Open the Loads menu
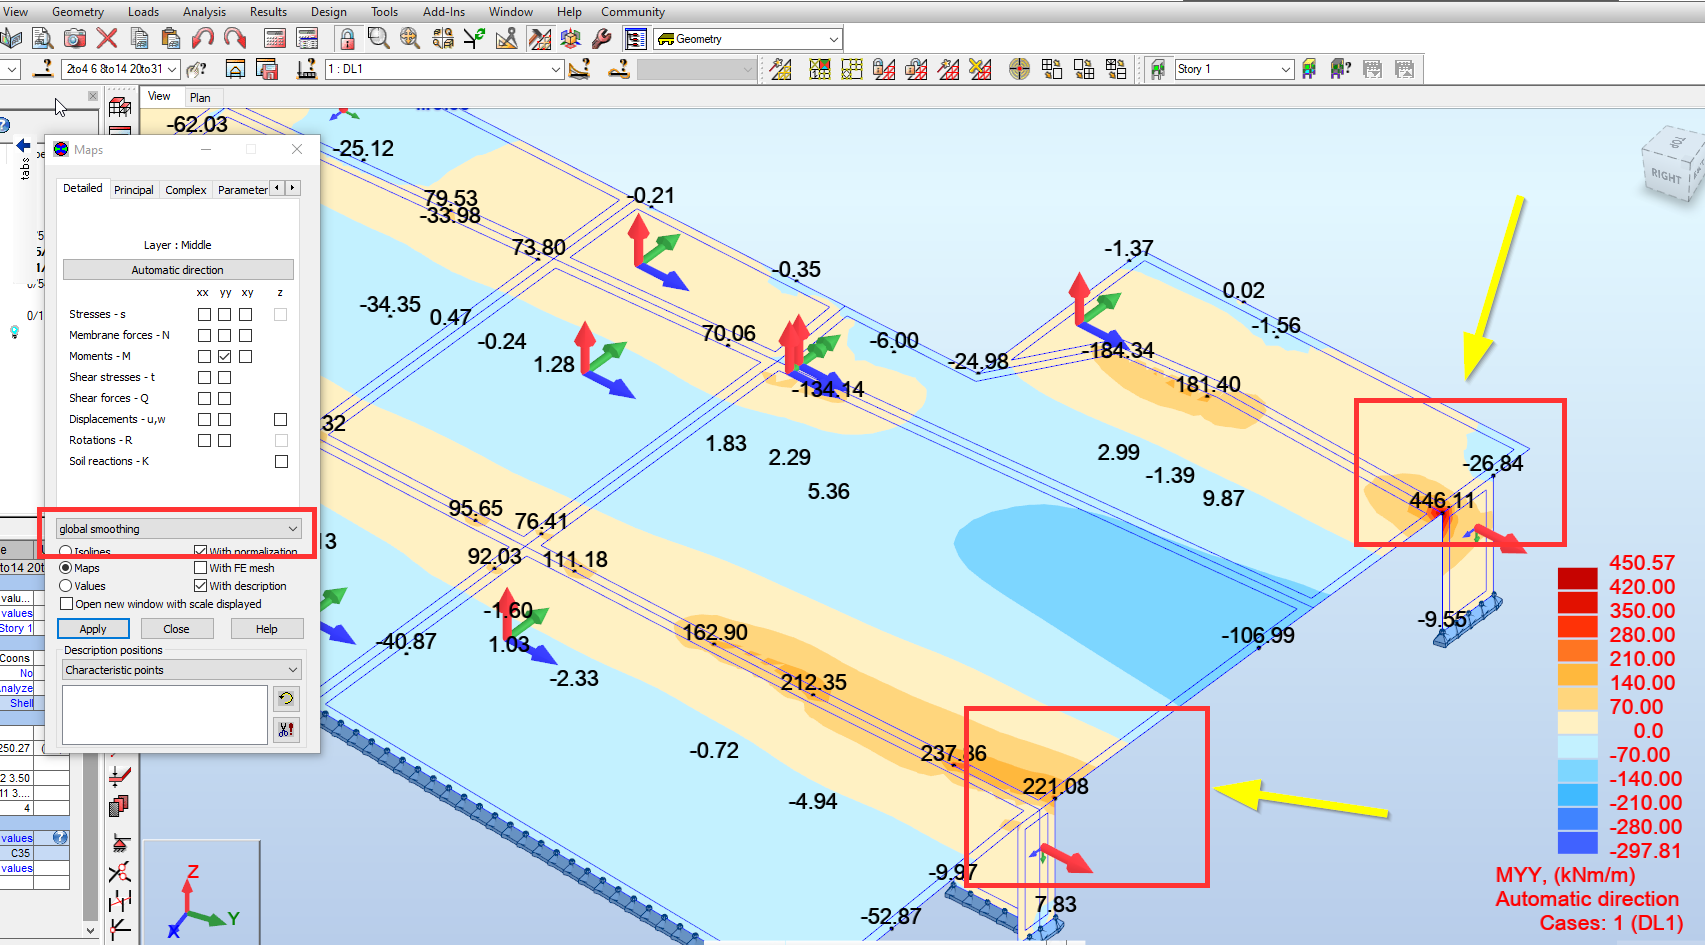The width and height of the screenshot is (1705, 945). pyautogui.click(x=143, y=11)
